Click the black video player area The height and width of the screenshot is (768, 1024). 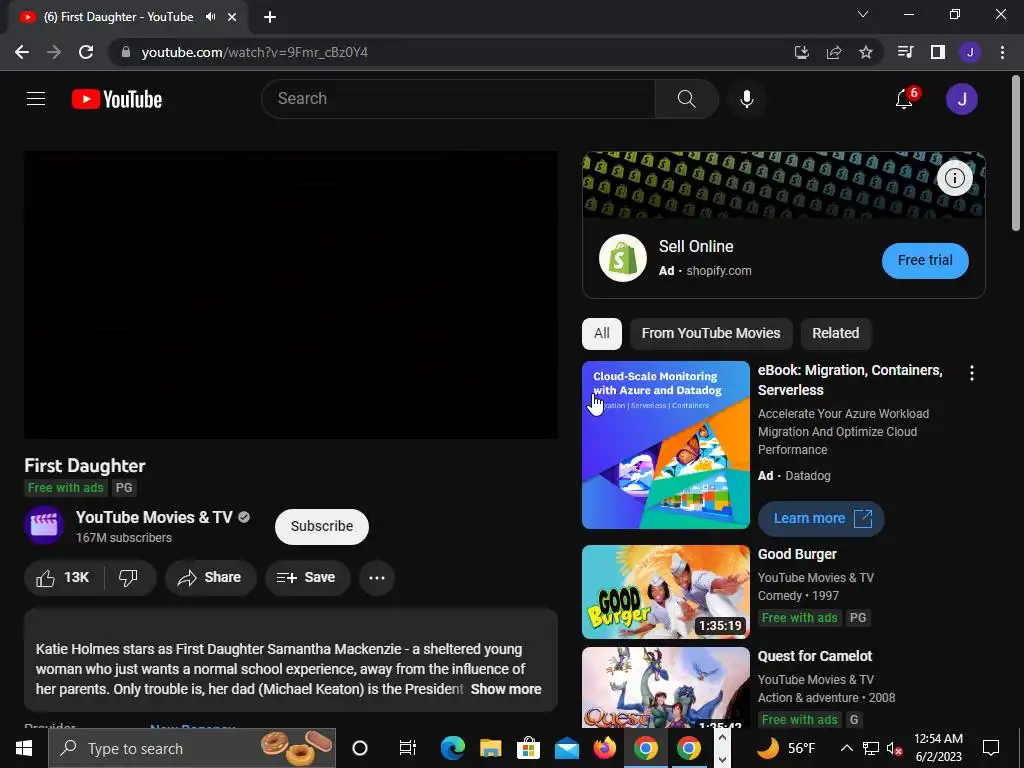(x=291, y=295)
